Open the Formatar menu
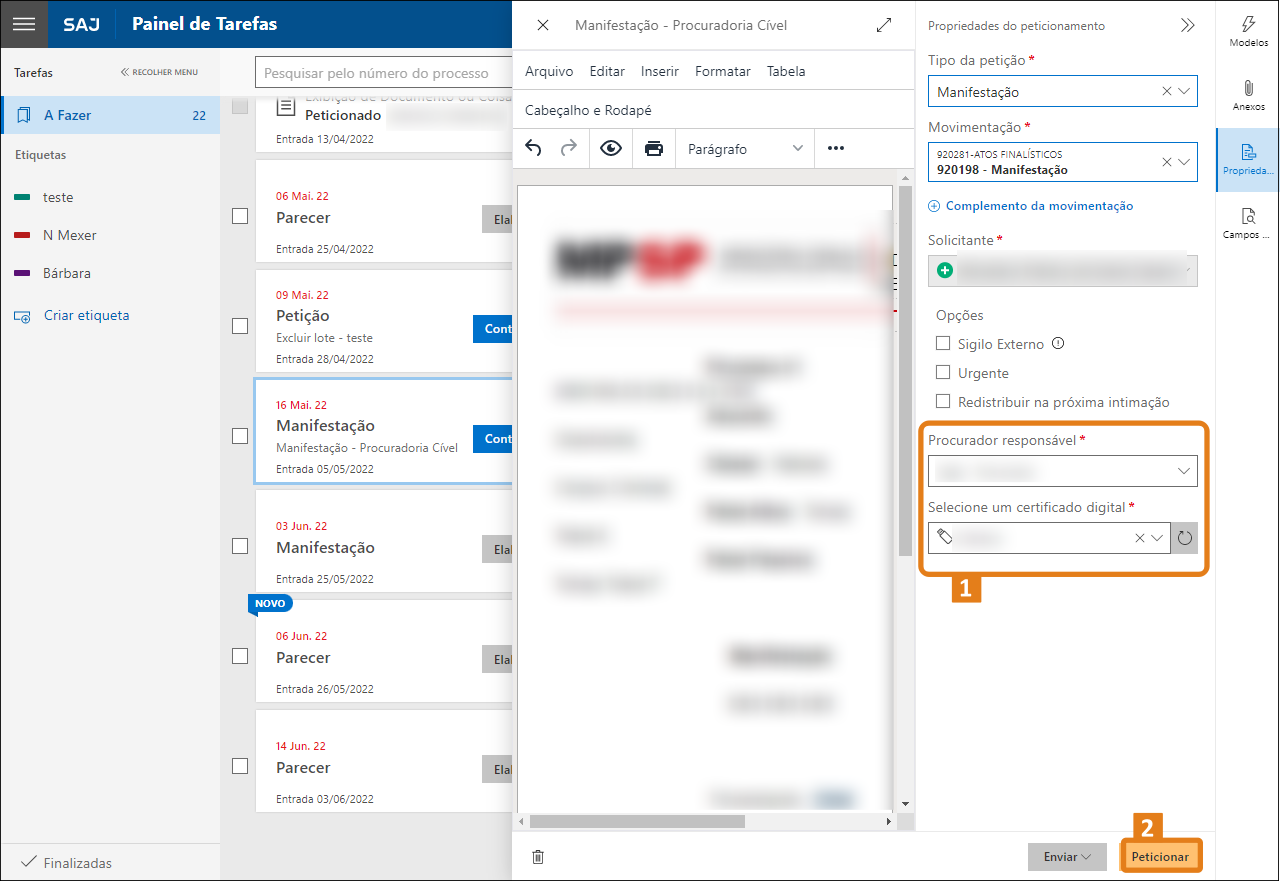 [x=722, y=71]
